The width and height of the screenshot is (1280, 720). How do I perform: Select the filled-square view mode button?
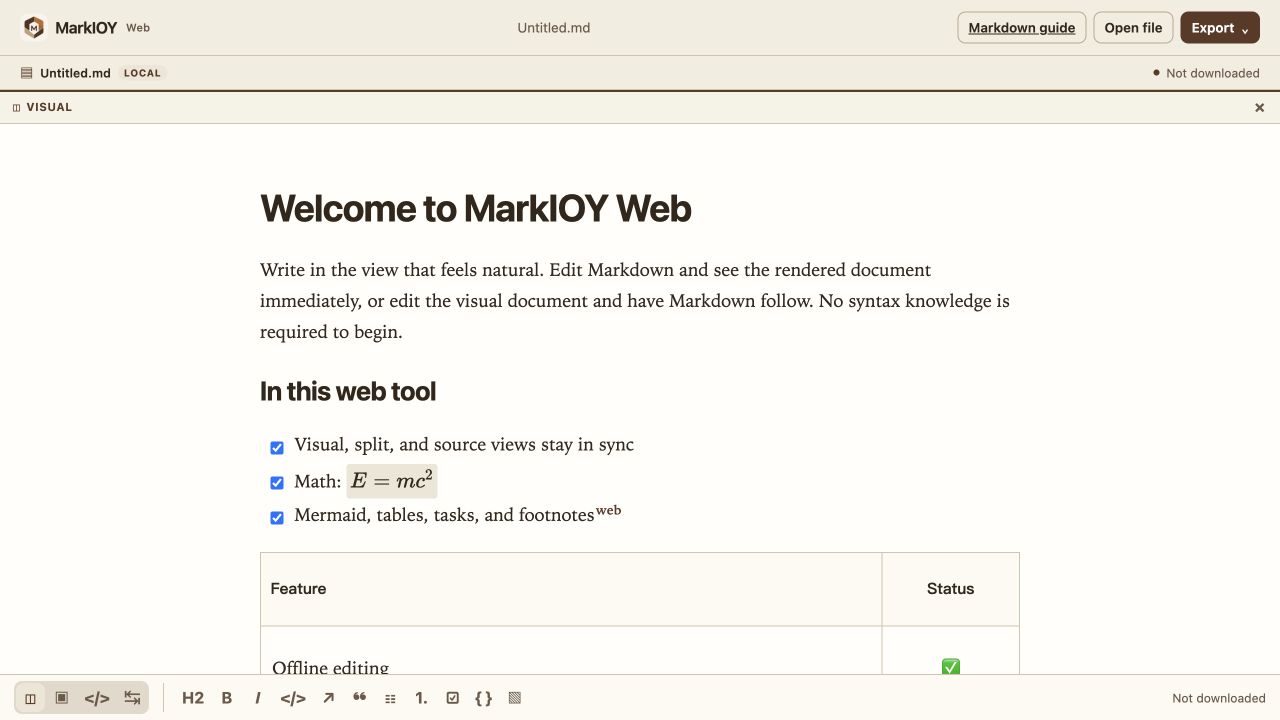[62, 698]
